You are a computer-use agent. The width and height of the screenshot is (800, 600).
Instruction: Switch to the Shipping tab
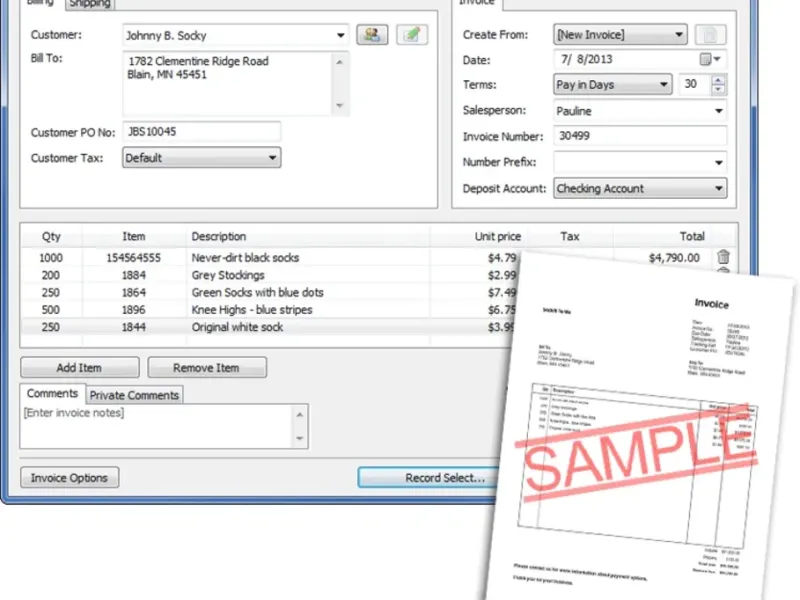[x=90, y=4]
